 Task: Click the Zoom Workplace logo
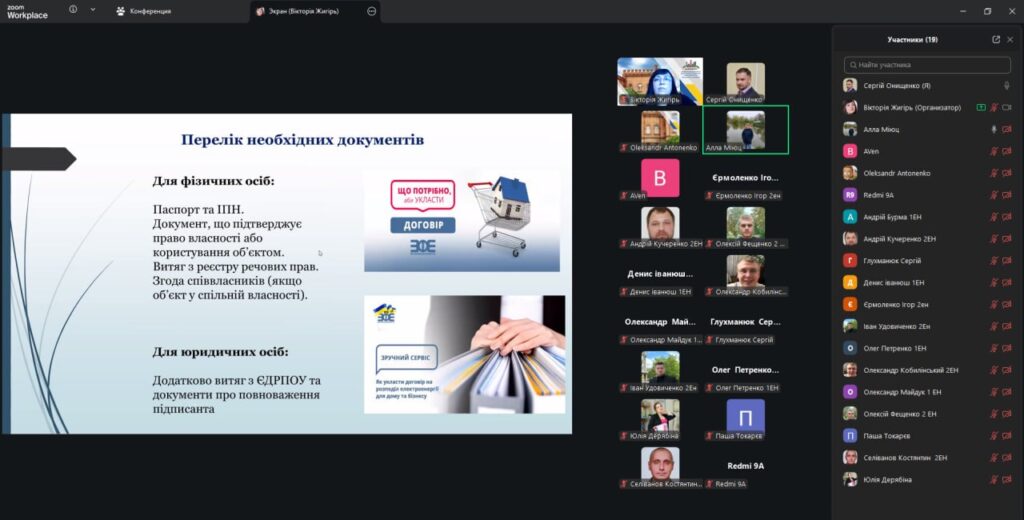click(x=27, y=11)
